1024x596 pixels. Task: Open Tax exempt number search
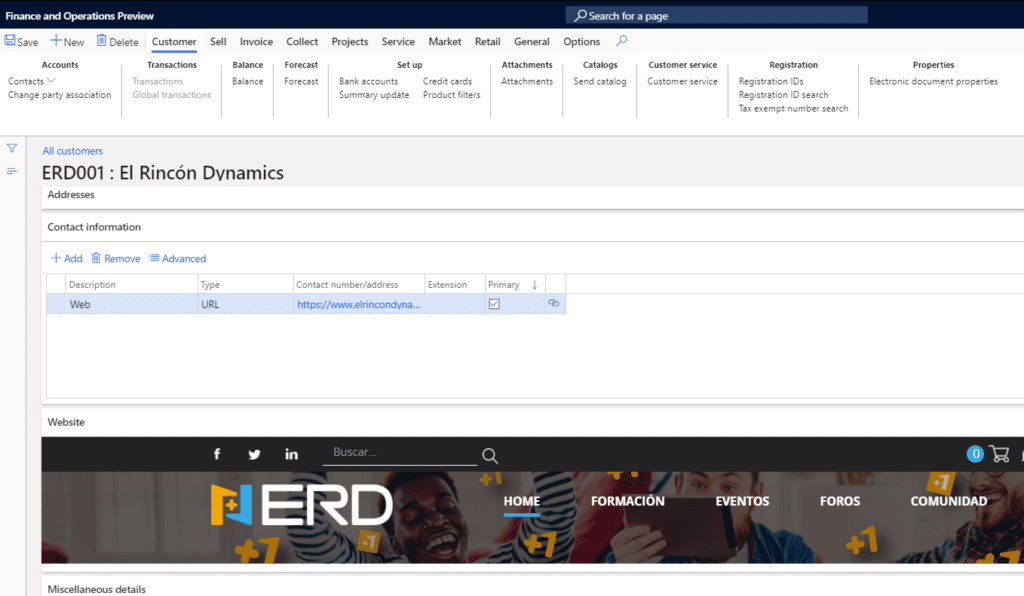click(x=793, y=108)
